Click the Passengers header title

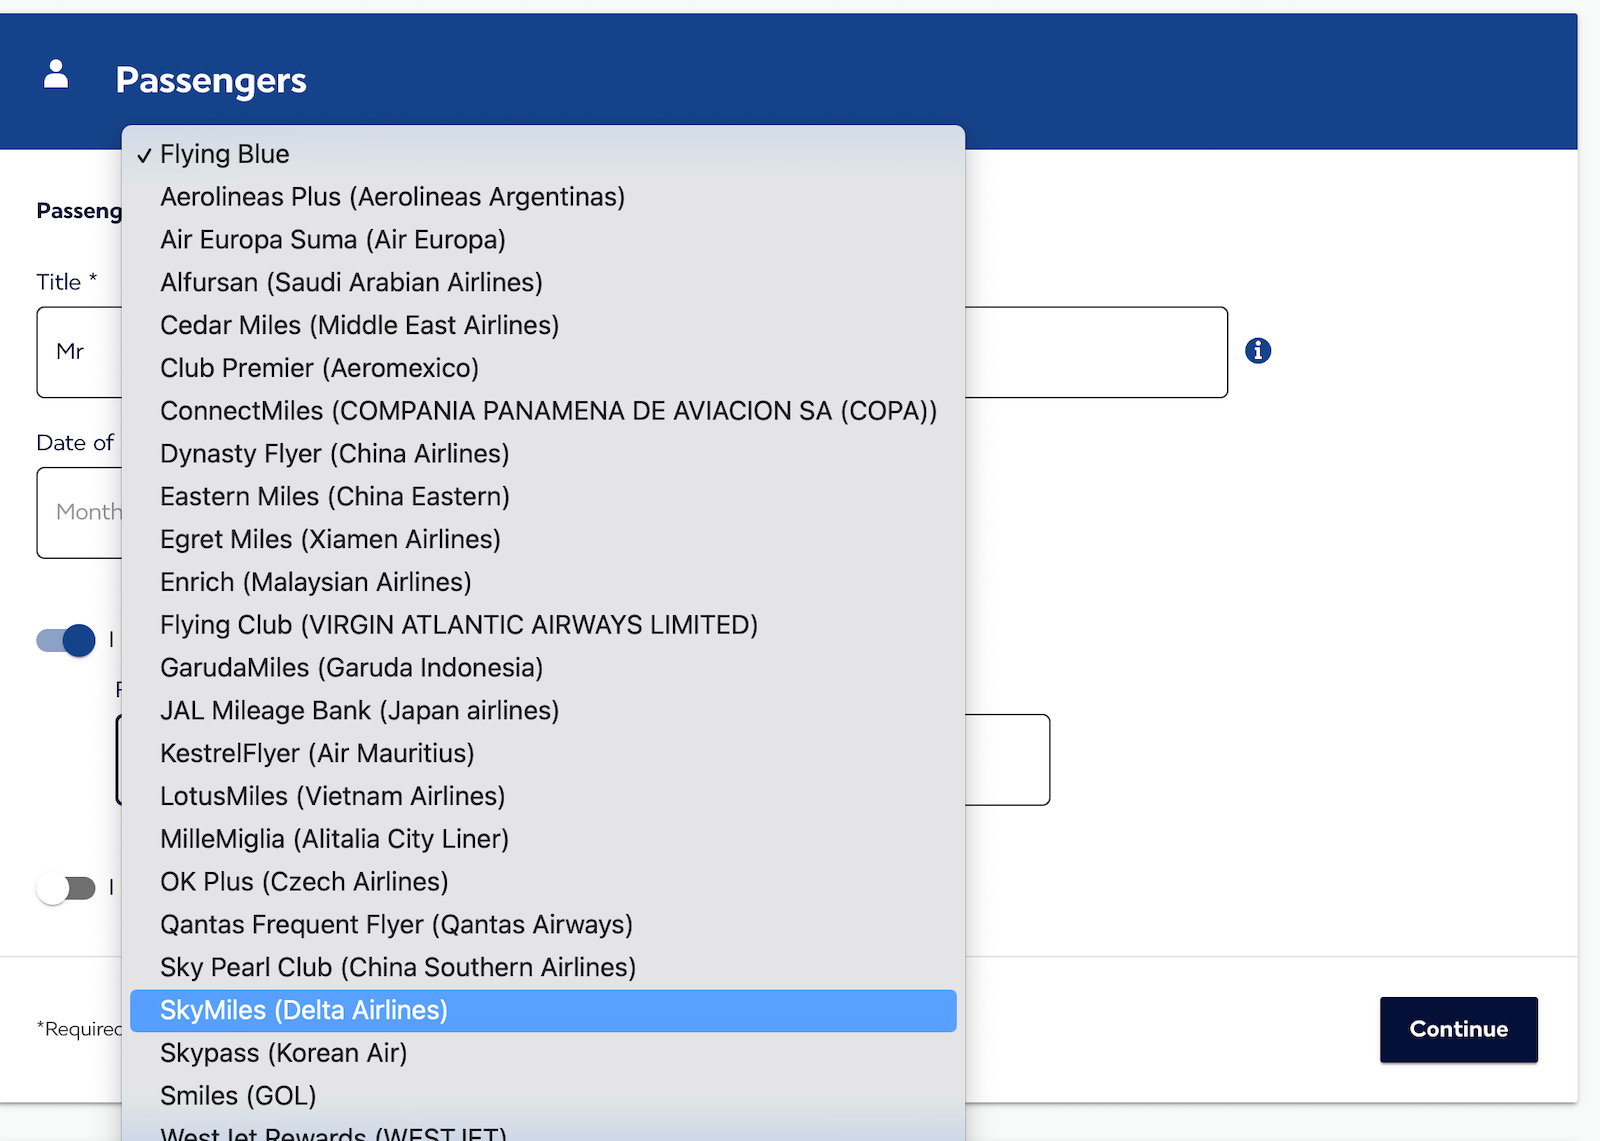[x=211, y=80]
